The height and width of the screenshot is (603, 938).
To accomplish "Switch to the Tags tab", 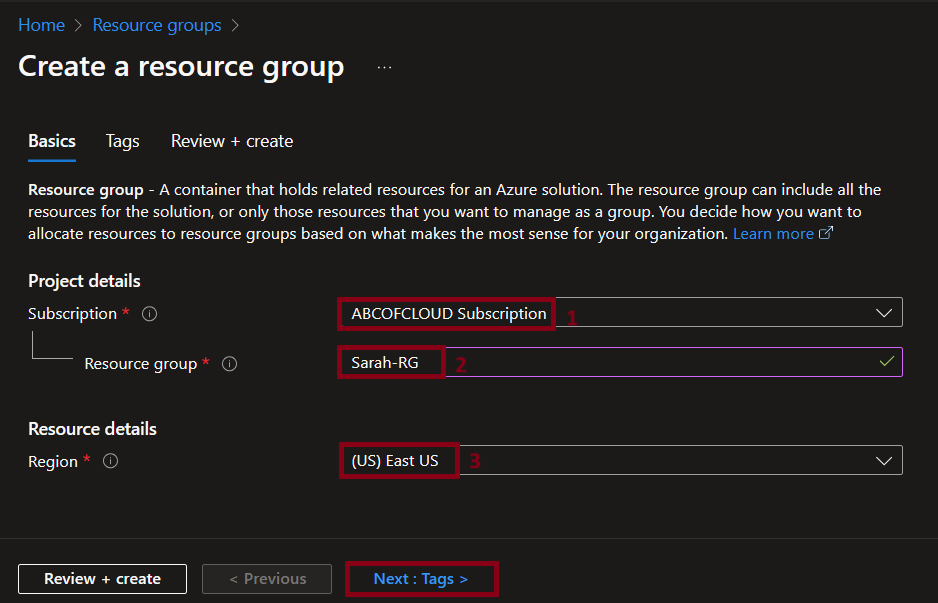I will pos(123,141).
